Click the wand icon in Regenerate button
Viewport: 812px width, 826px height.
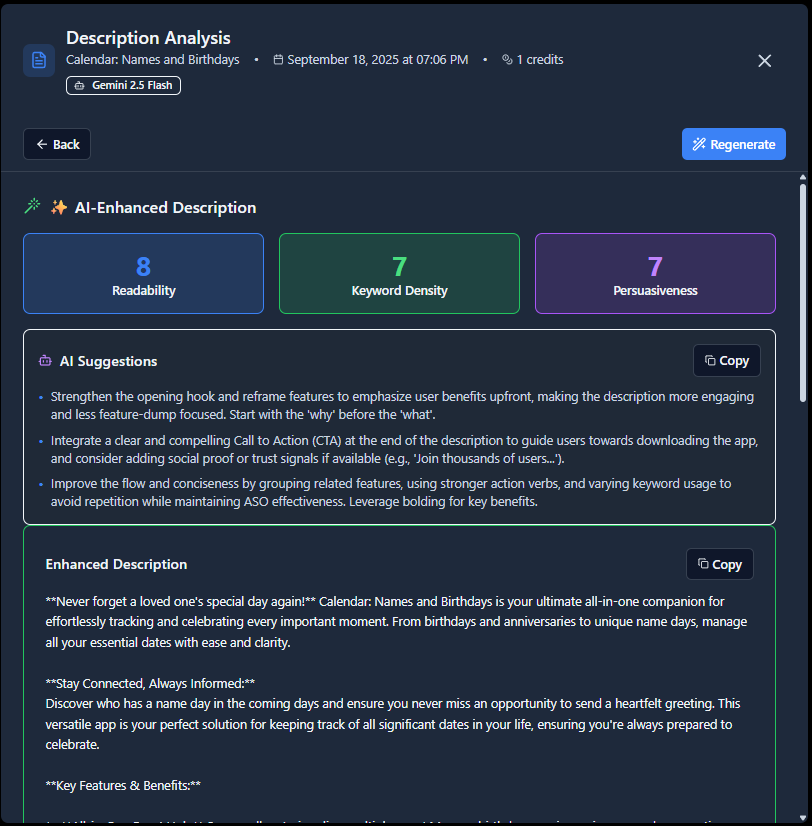click(699, 144)
